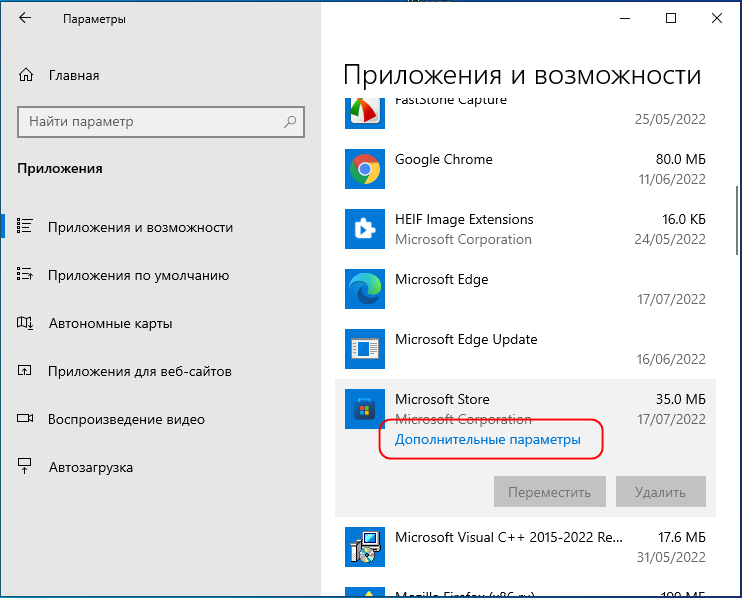Click the back arrow in the title bar
The height and width of the screenshot is (598, 742).
point(25,18)
